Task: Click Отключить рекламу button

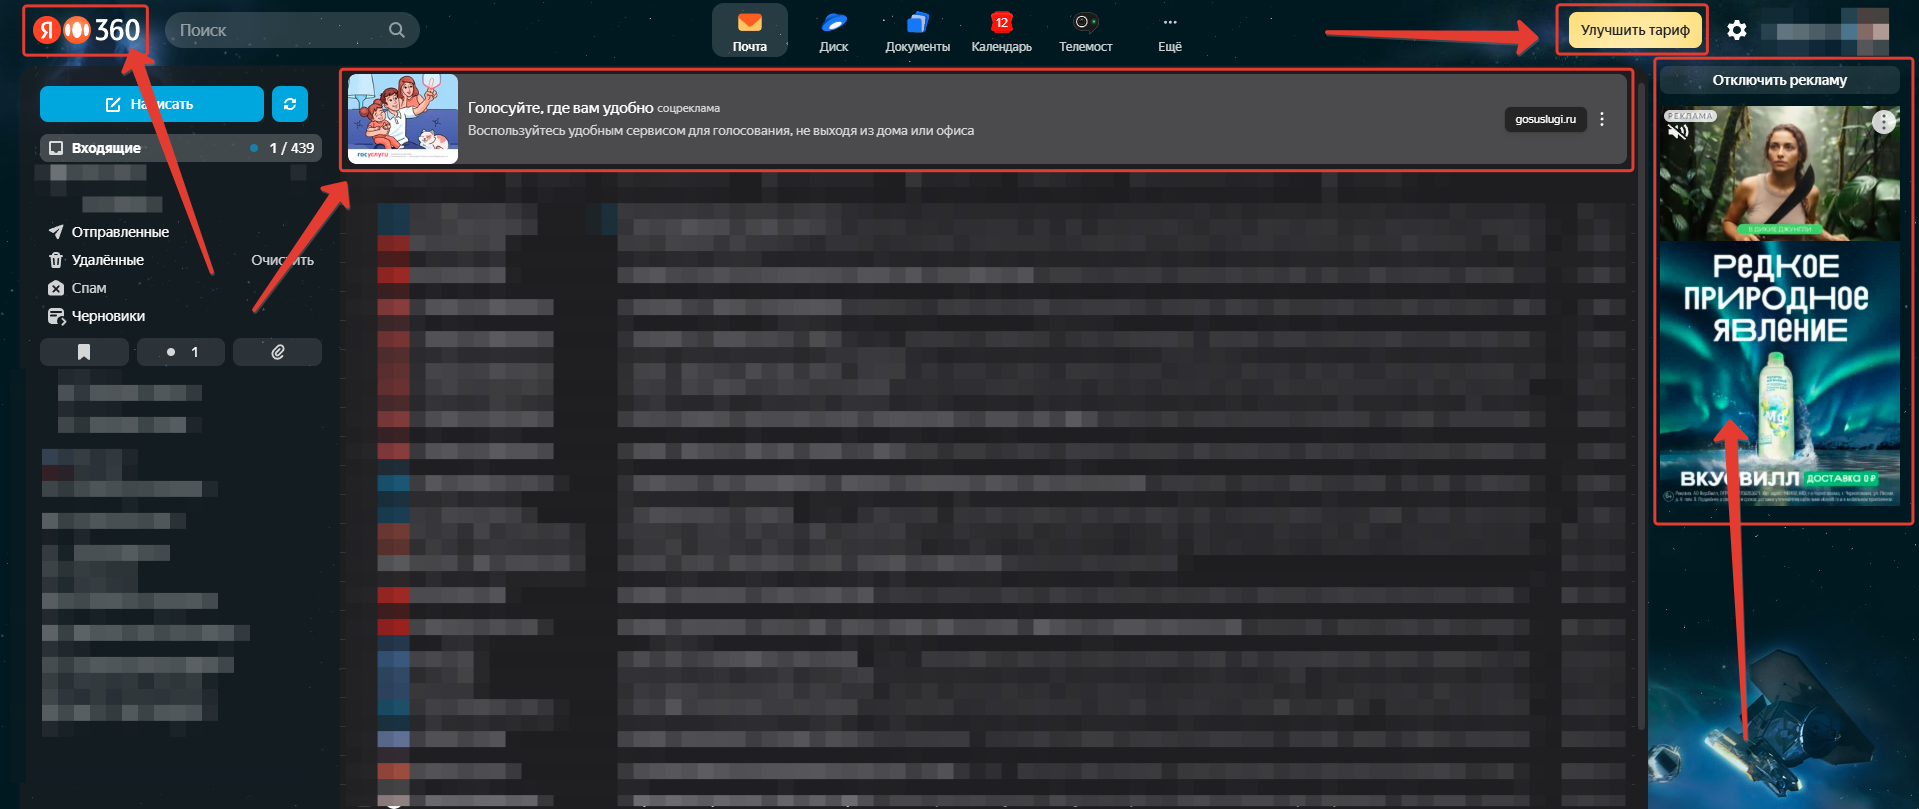Action: (1779, 80)
